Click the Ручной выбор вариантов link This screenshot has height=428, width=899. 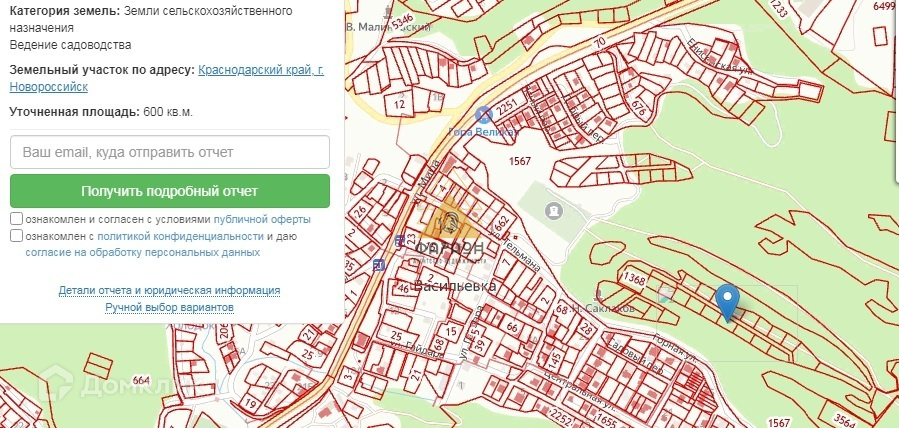click(x=169, y=307)
